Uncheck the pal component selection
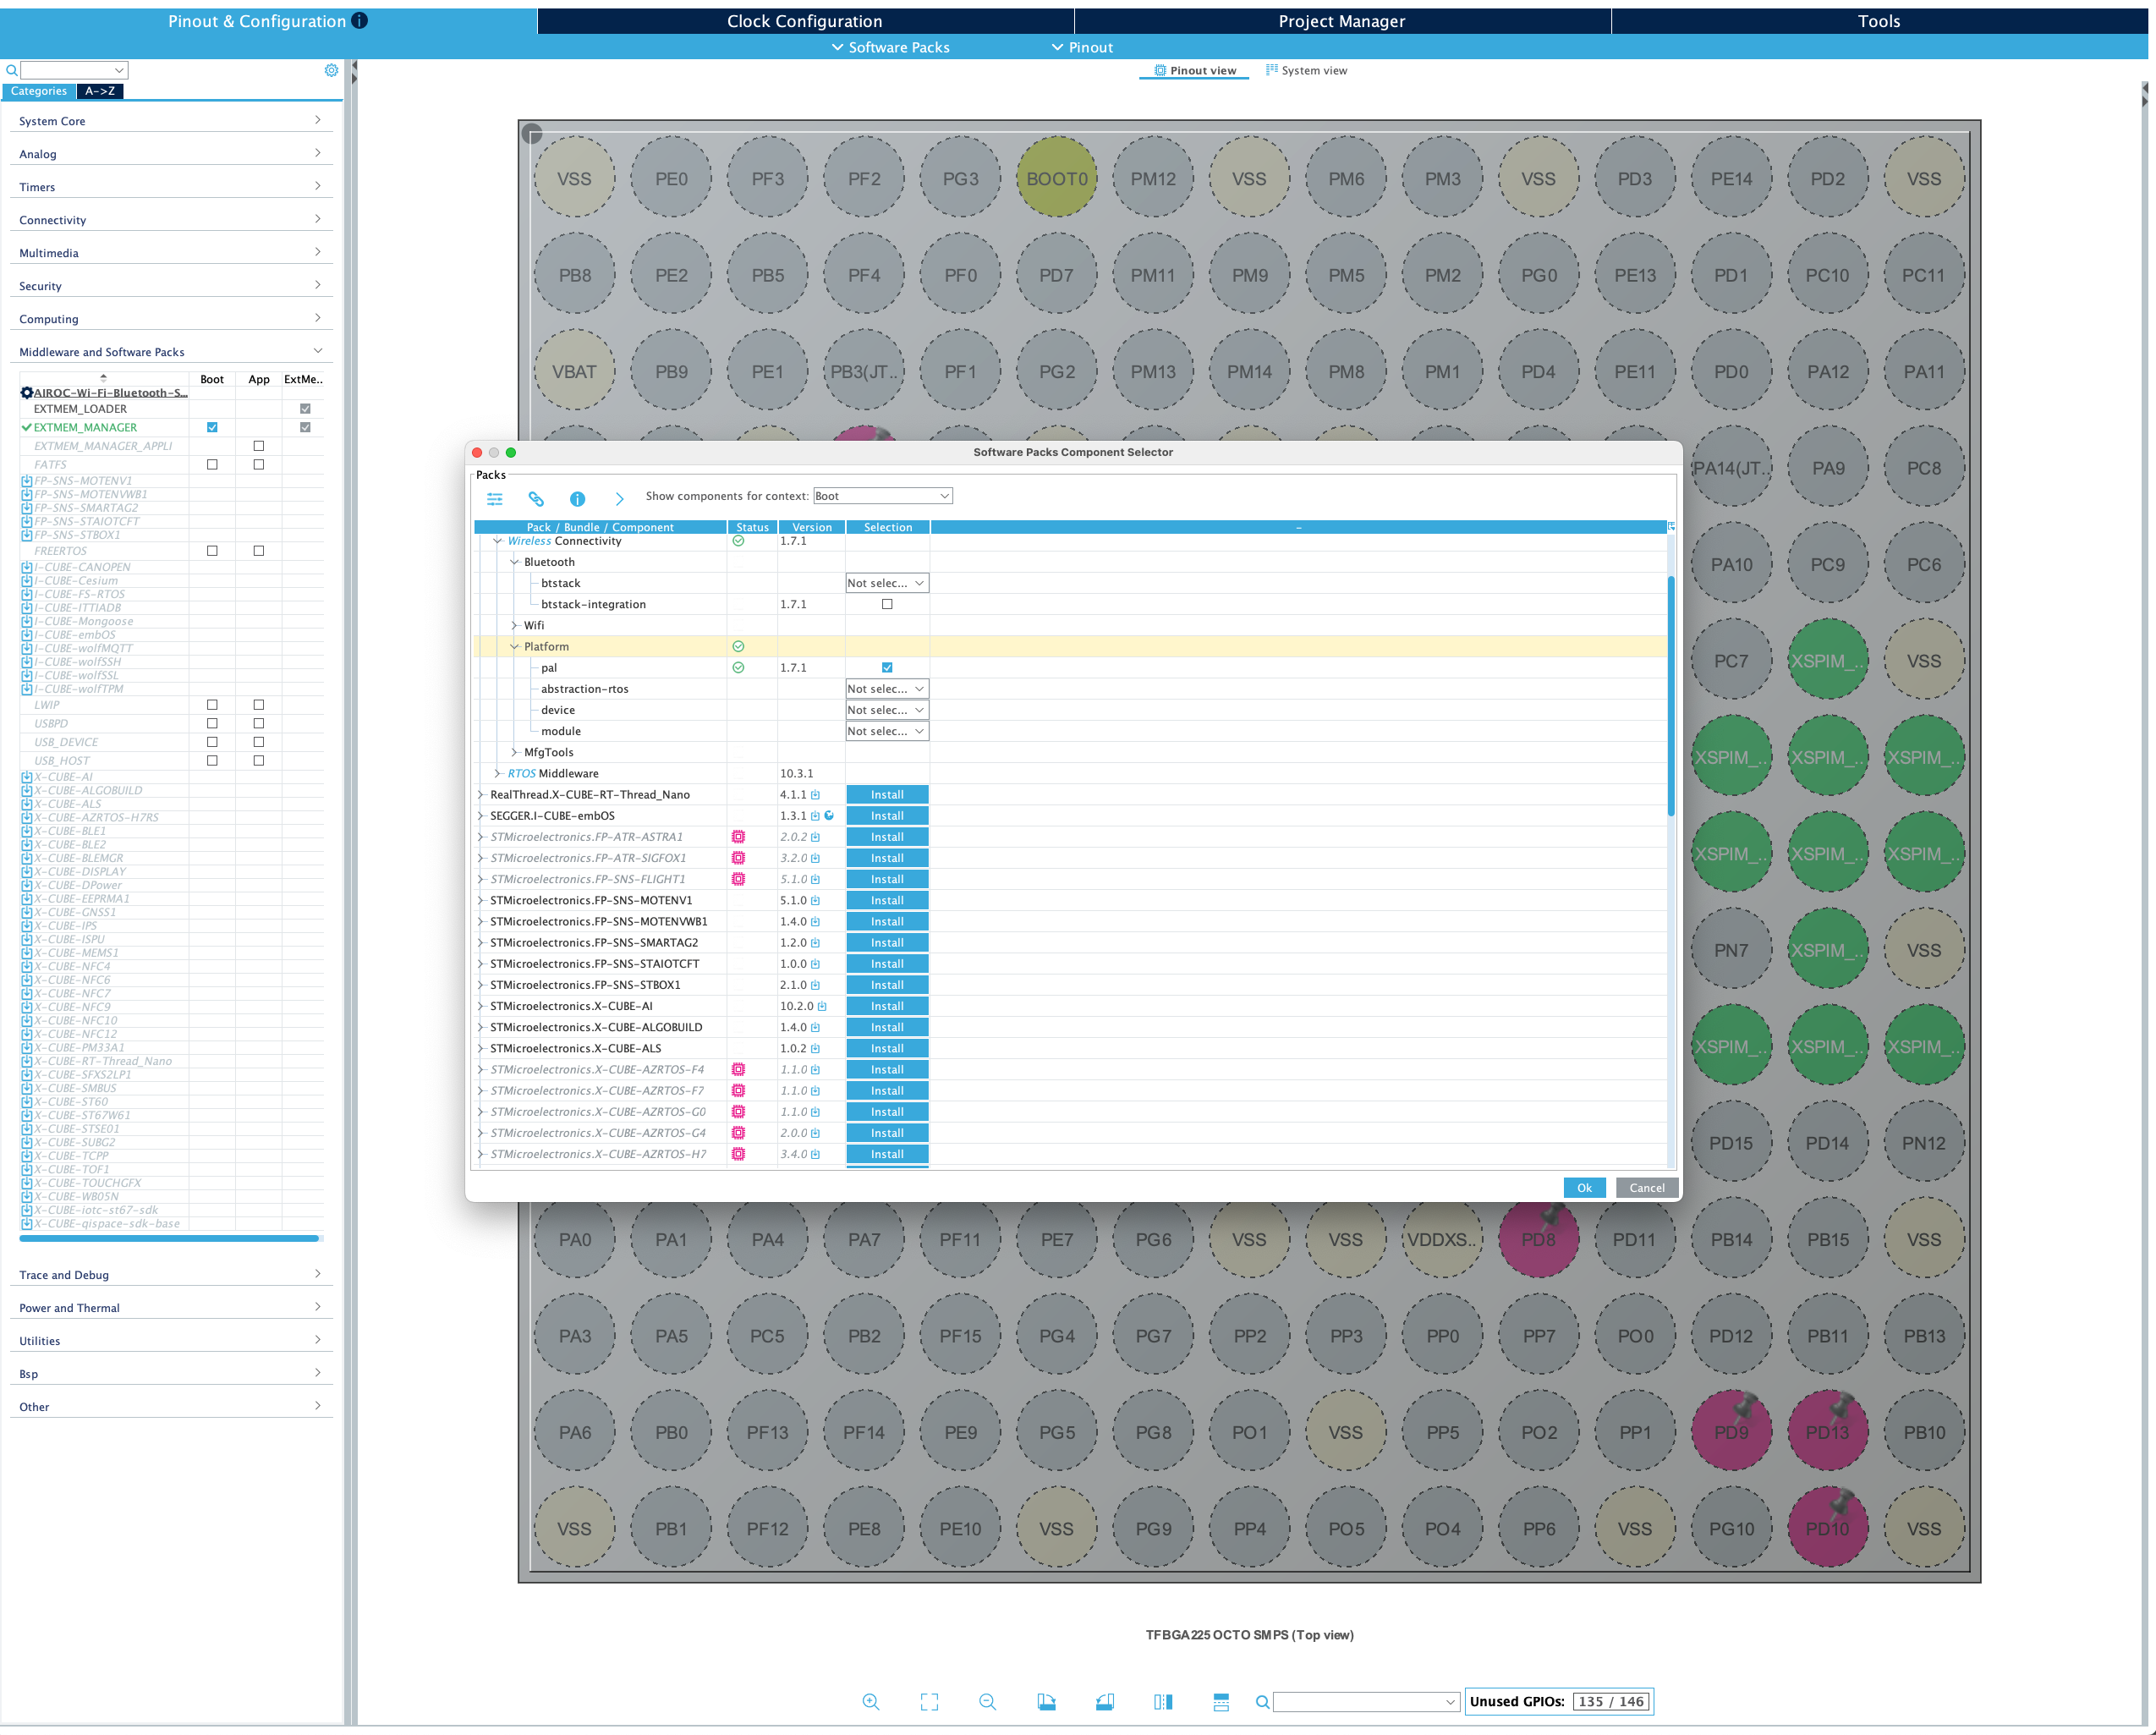This screenshot has height=1735, width=2156. click(886, 667)
